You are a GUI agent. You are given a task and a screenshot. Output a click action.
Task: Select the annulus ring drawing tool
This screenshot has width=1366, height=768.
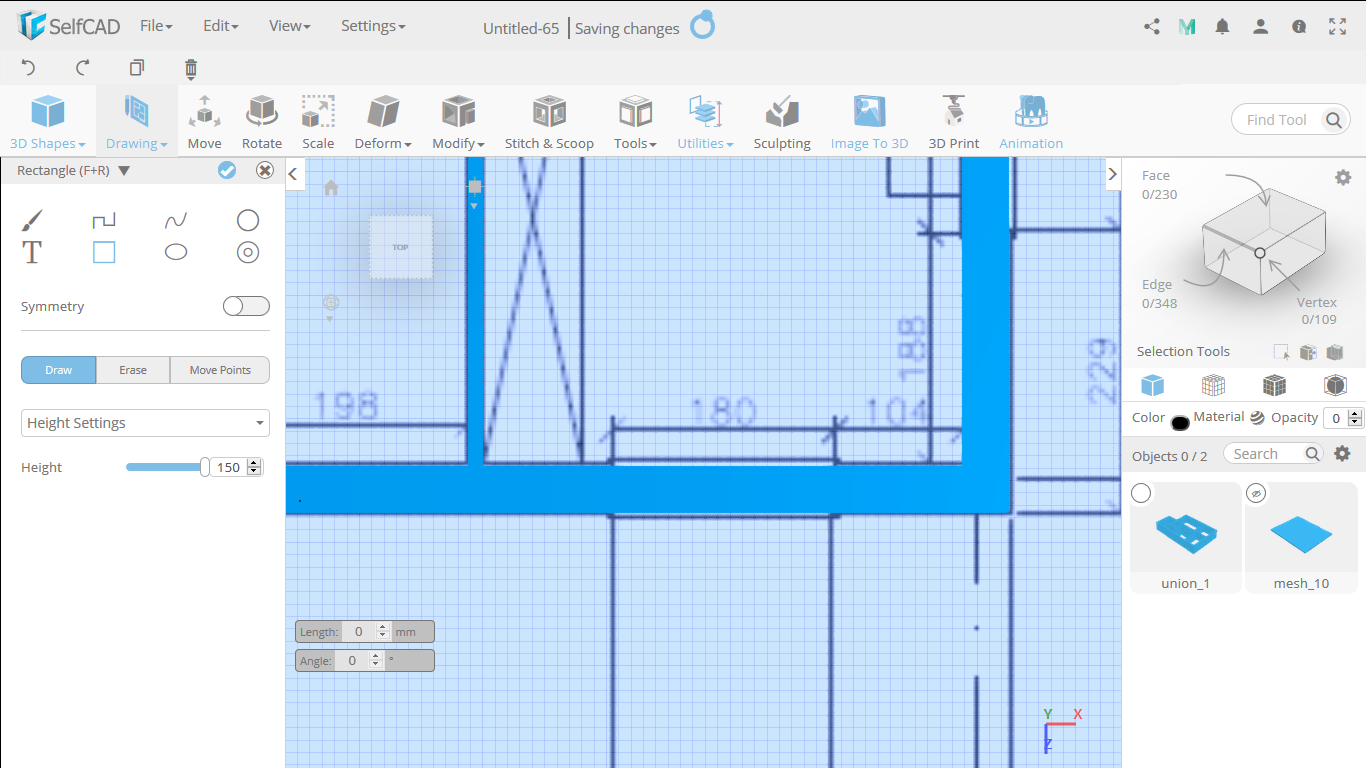[x=248, y=252]
